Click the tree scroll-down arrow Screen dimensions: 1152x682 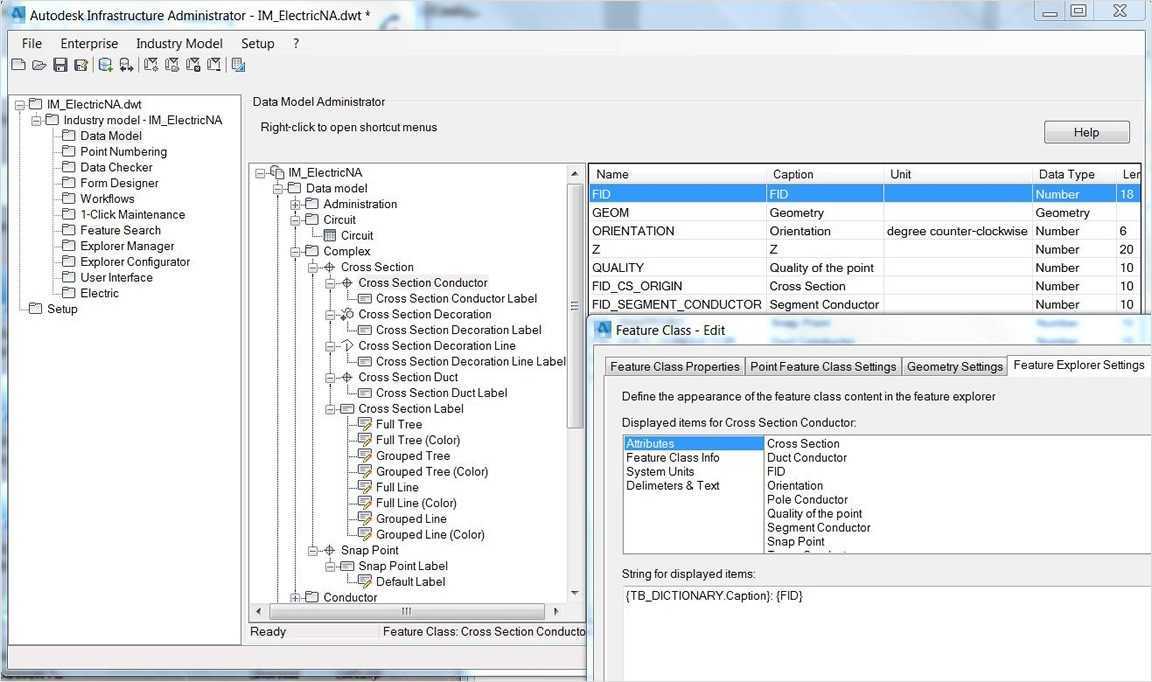click(575, 592)
